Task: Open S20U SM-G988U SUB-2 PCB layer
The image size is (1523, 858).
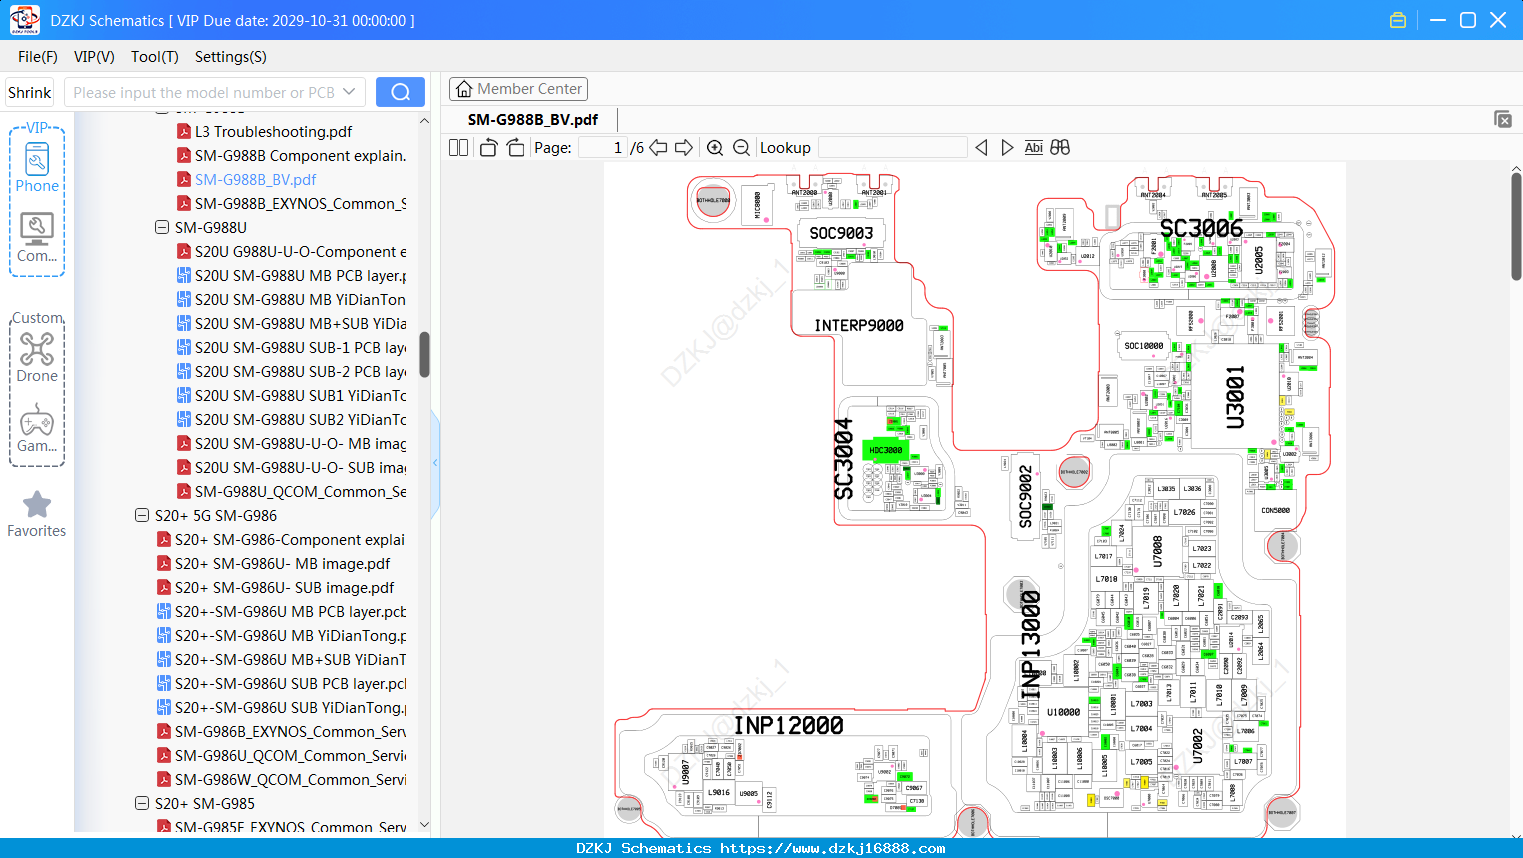Action: tap(300, 371)
